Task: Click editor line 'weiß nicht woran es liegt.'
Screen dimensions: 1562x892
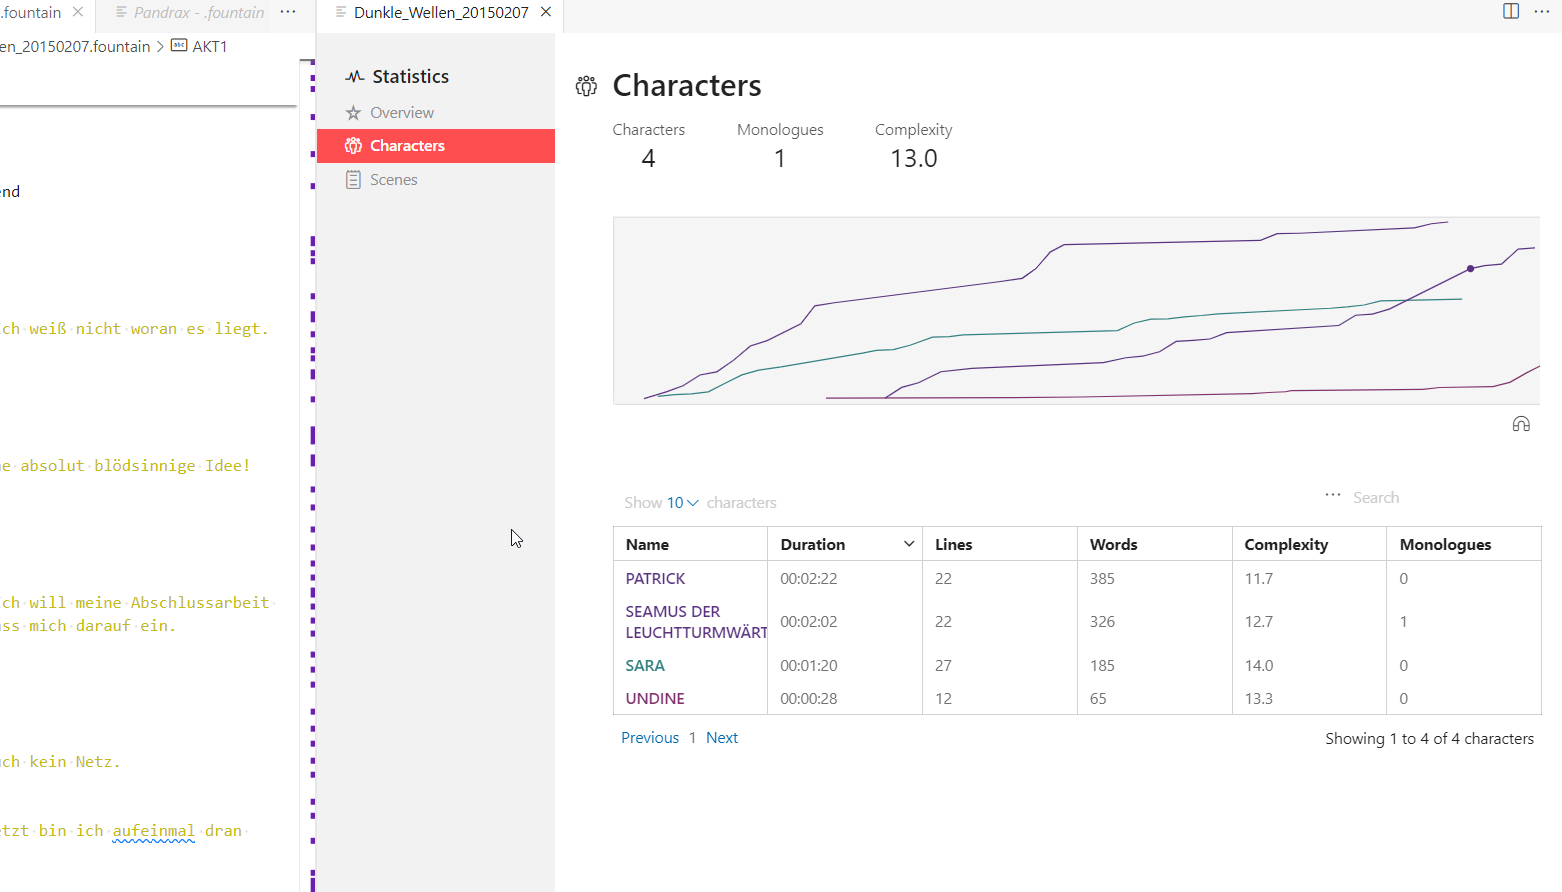Action: tap(148, 329)
